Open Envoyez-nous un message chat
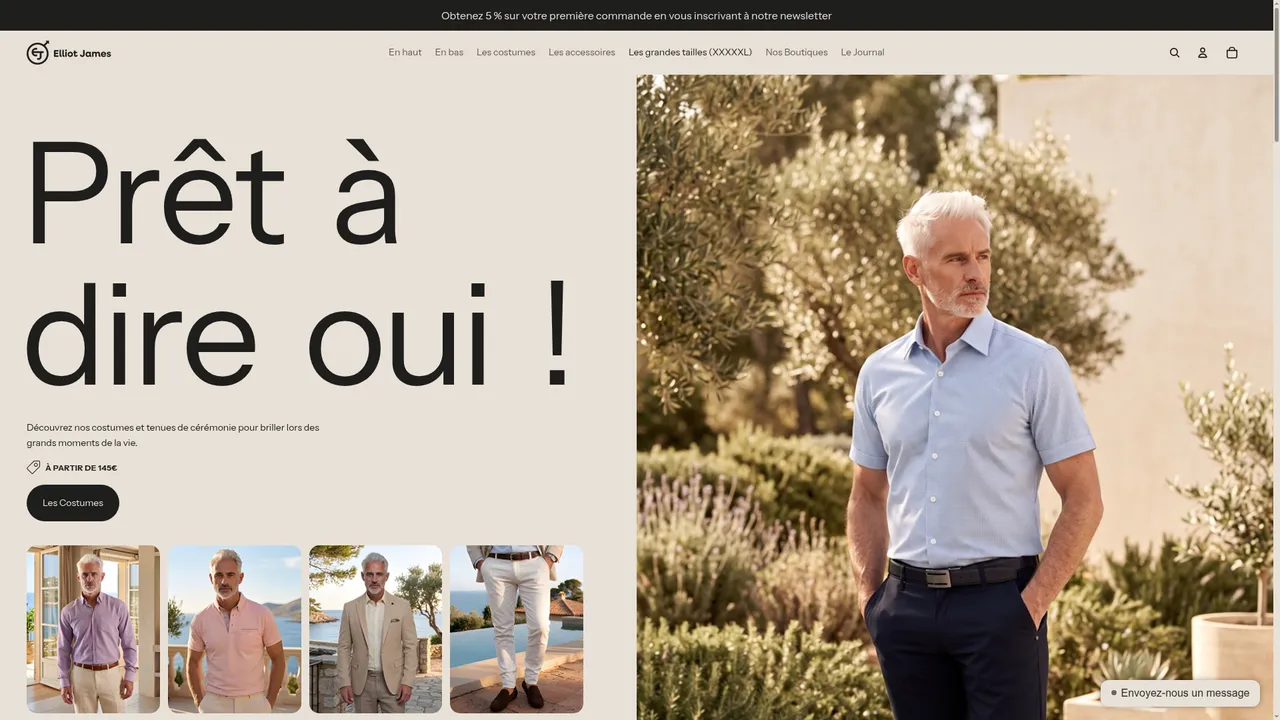This screenshot has height=720, width=1280. [x=1180, y=693]
